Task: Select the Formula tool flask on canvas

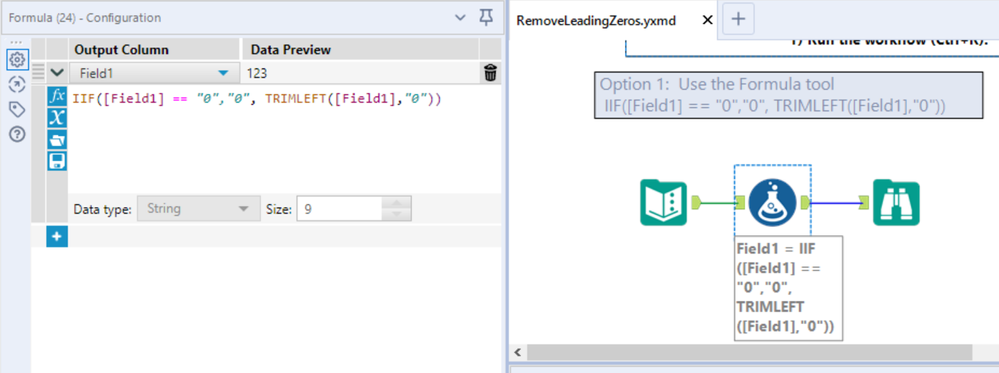Action: 772,203
